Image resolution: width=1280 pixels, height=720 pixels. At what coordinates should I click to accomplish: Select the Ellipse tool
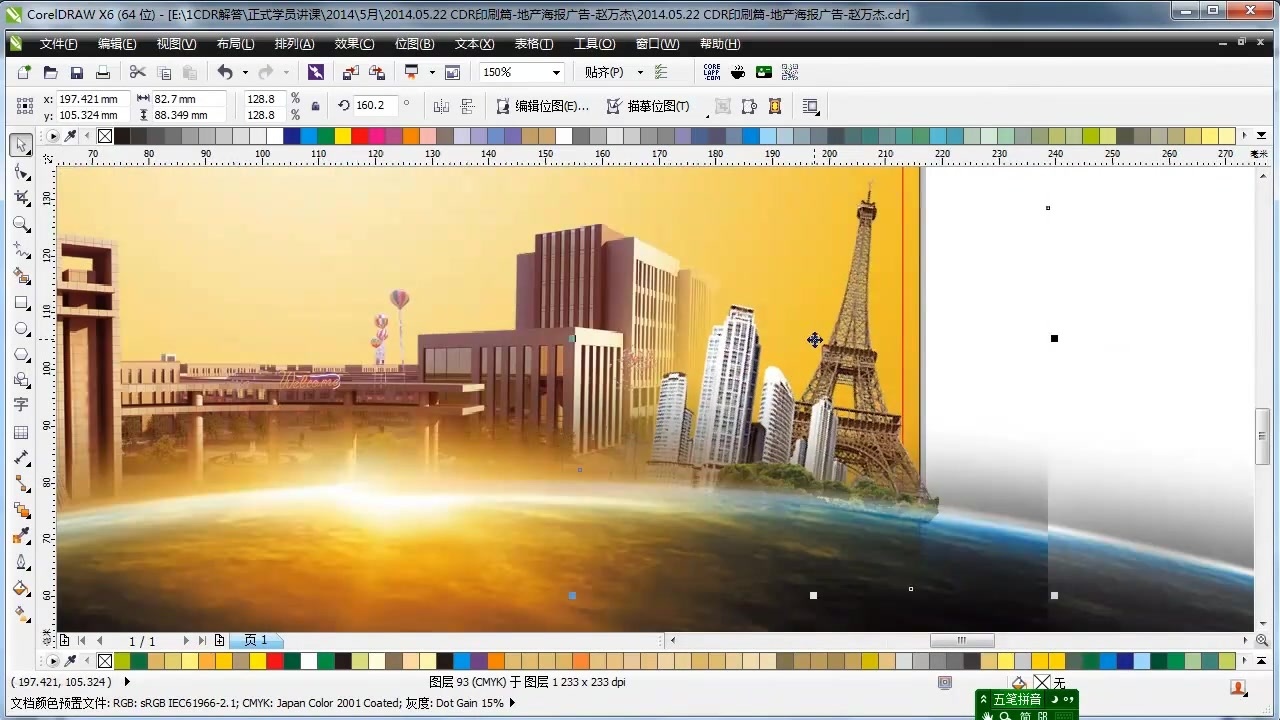click(21, 328)
